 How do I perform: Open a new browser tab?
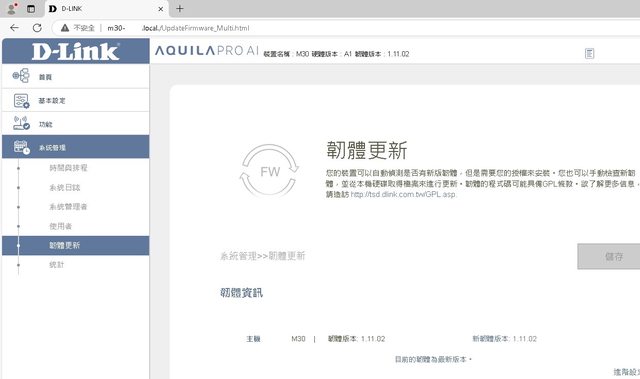180,9
